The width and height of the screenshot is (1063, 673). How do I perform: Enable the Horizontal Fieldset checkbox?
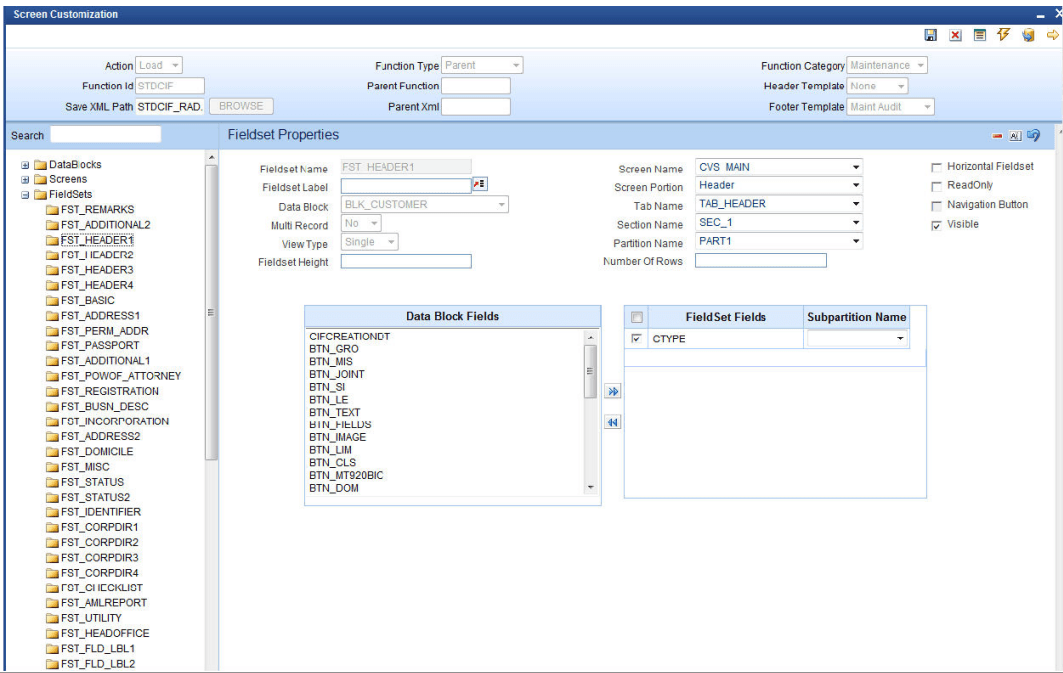click(x=936, y=167)
